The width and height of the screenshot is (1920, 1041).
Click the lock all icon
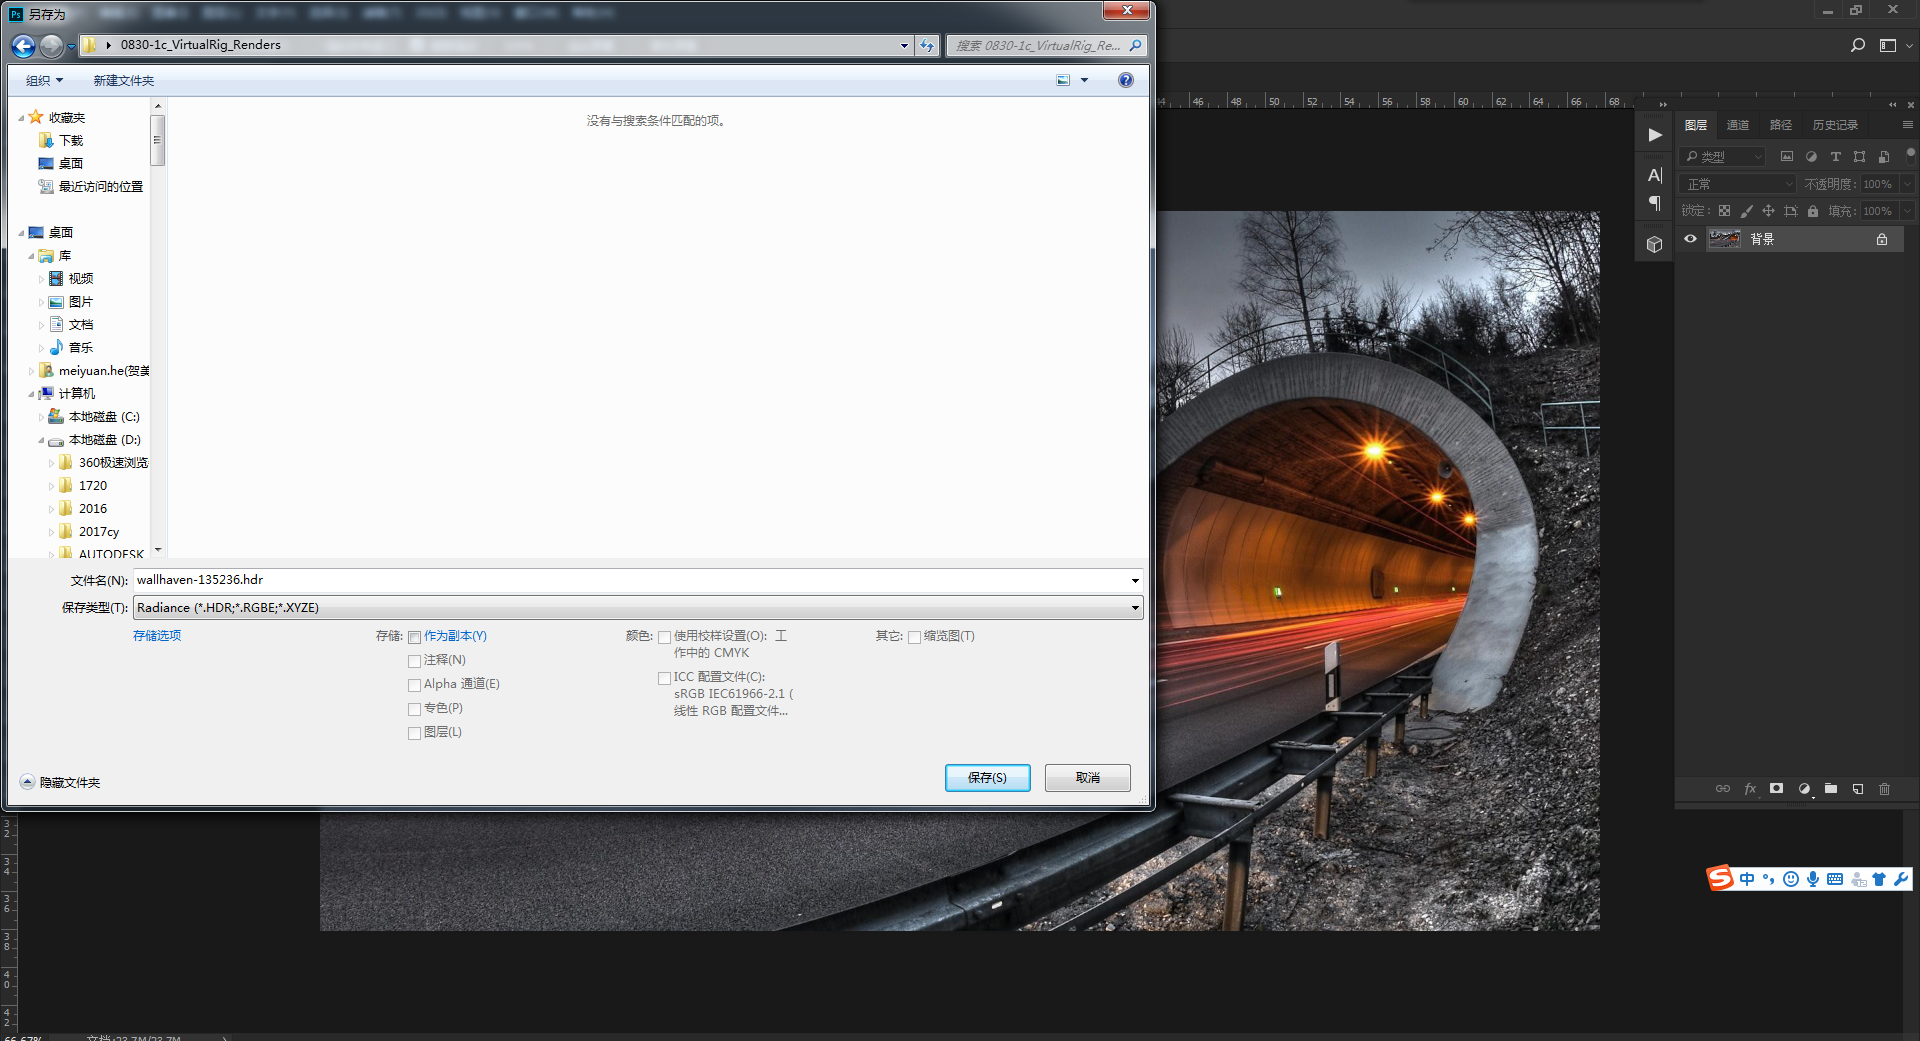pyautogui.click(x=1813, y=211)
